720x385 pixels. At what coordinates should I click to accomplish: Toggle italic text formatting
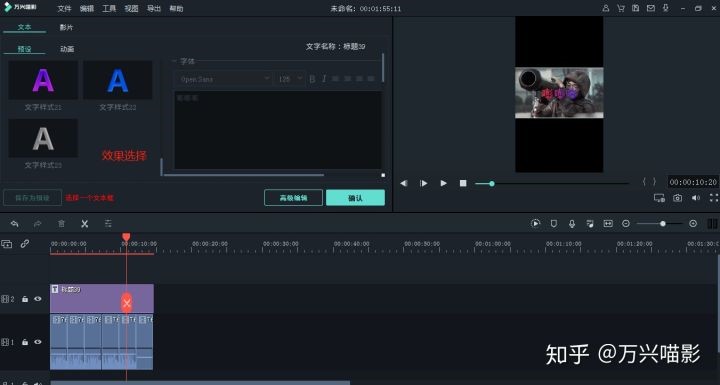click(x=324, y=79)
